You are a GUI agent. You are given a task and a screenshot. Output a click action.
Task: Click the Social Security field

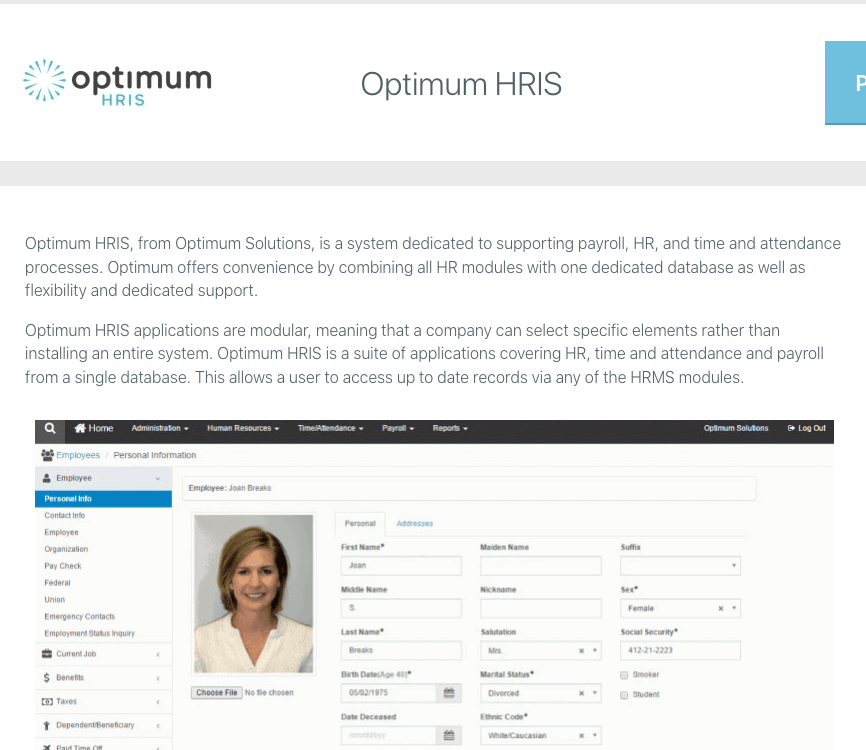pos(680,651)
